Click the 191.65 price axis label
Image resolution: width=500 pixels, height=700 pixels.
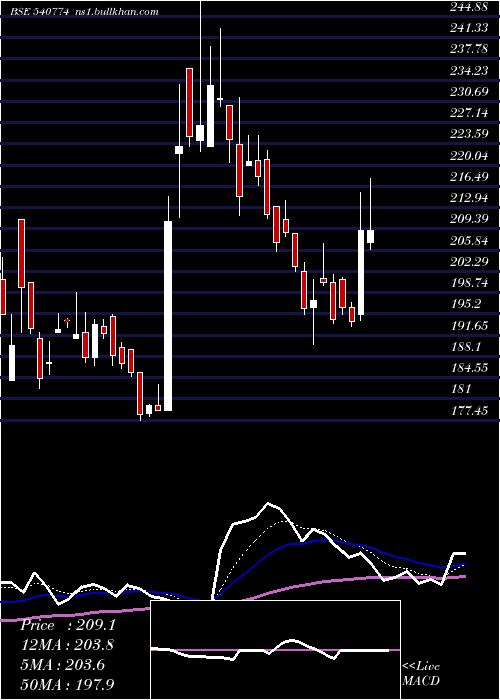(469, 326)
